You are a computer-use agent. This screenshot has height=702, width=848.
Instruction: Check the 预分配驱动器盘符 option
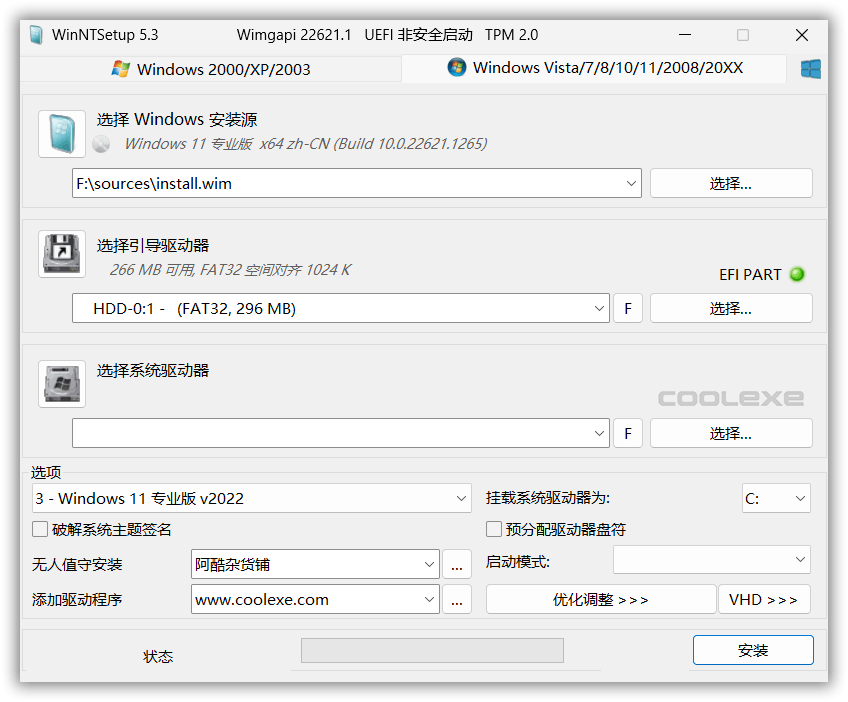493,529
